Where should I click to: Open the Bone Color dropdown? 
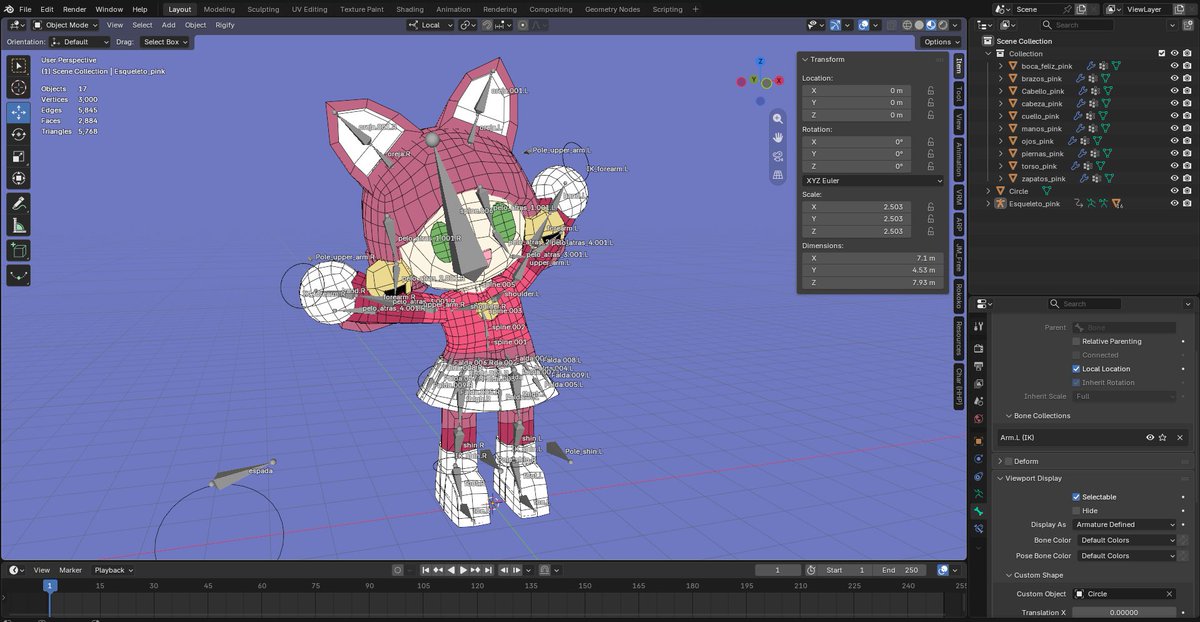tap(1125, 540)
